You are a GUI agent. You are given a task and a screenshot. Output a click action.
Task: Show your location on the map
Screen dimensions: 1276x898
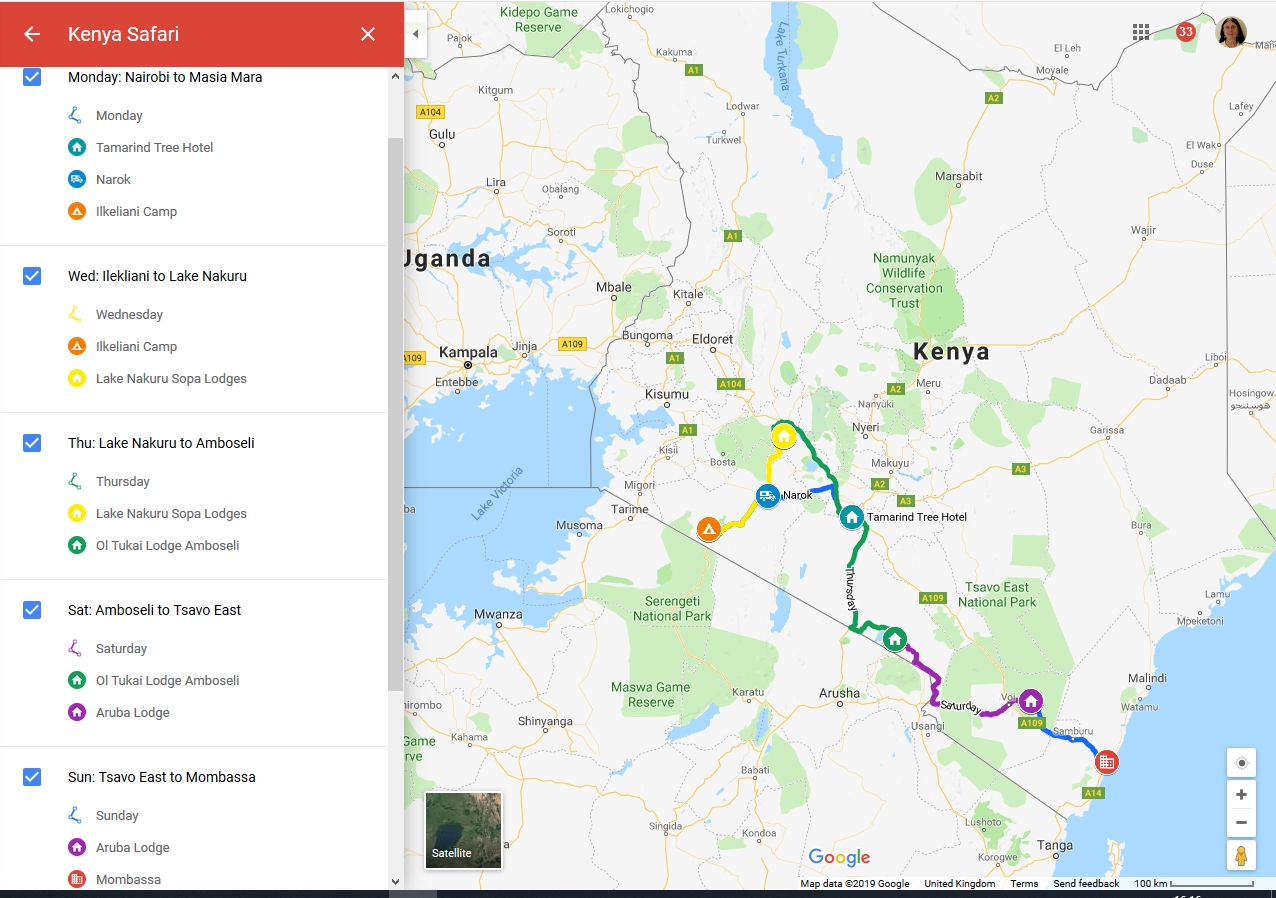coord(1241,763)
